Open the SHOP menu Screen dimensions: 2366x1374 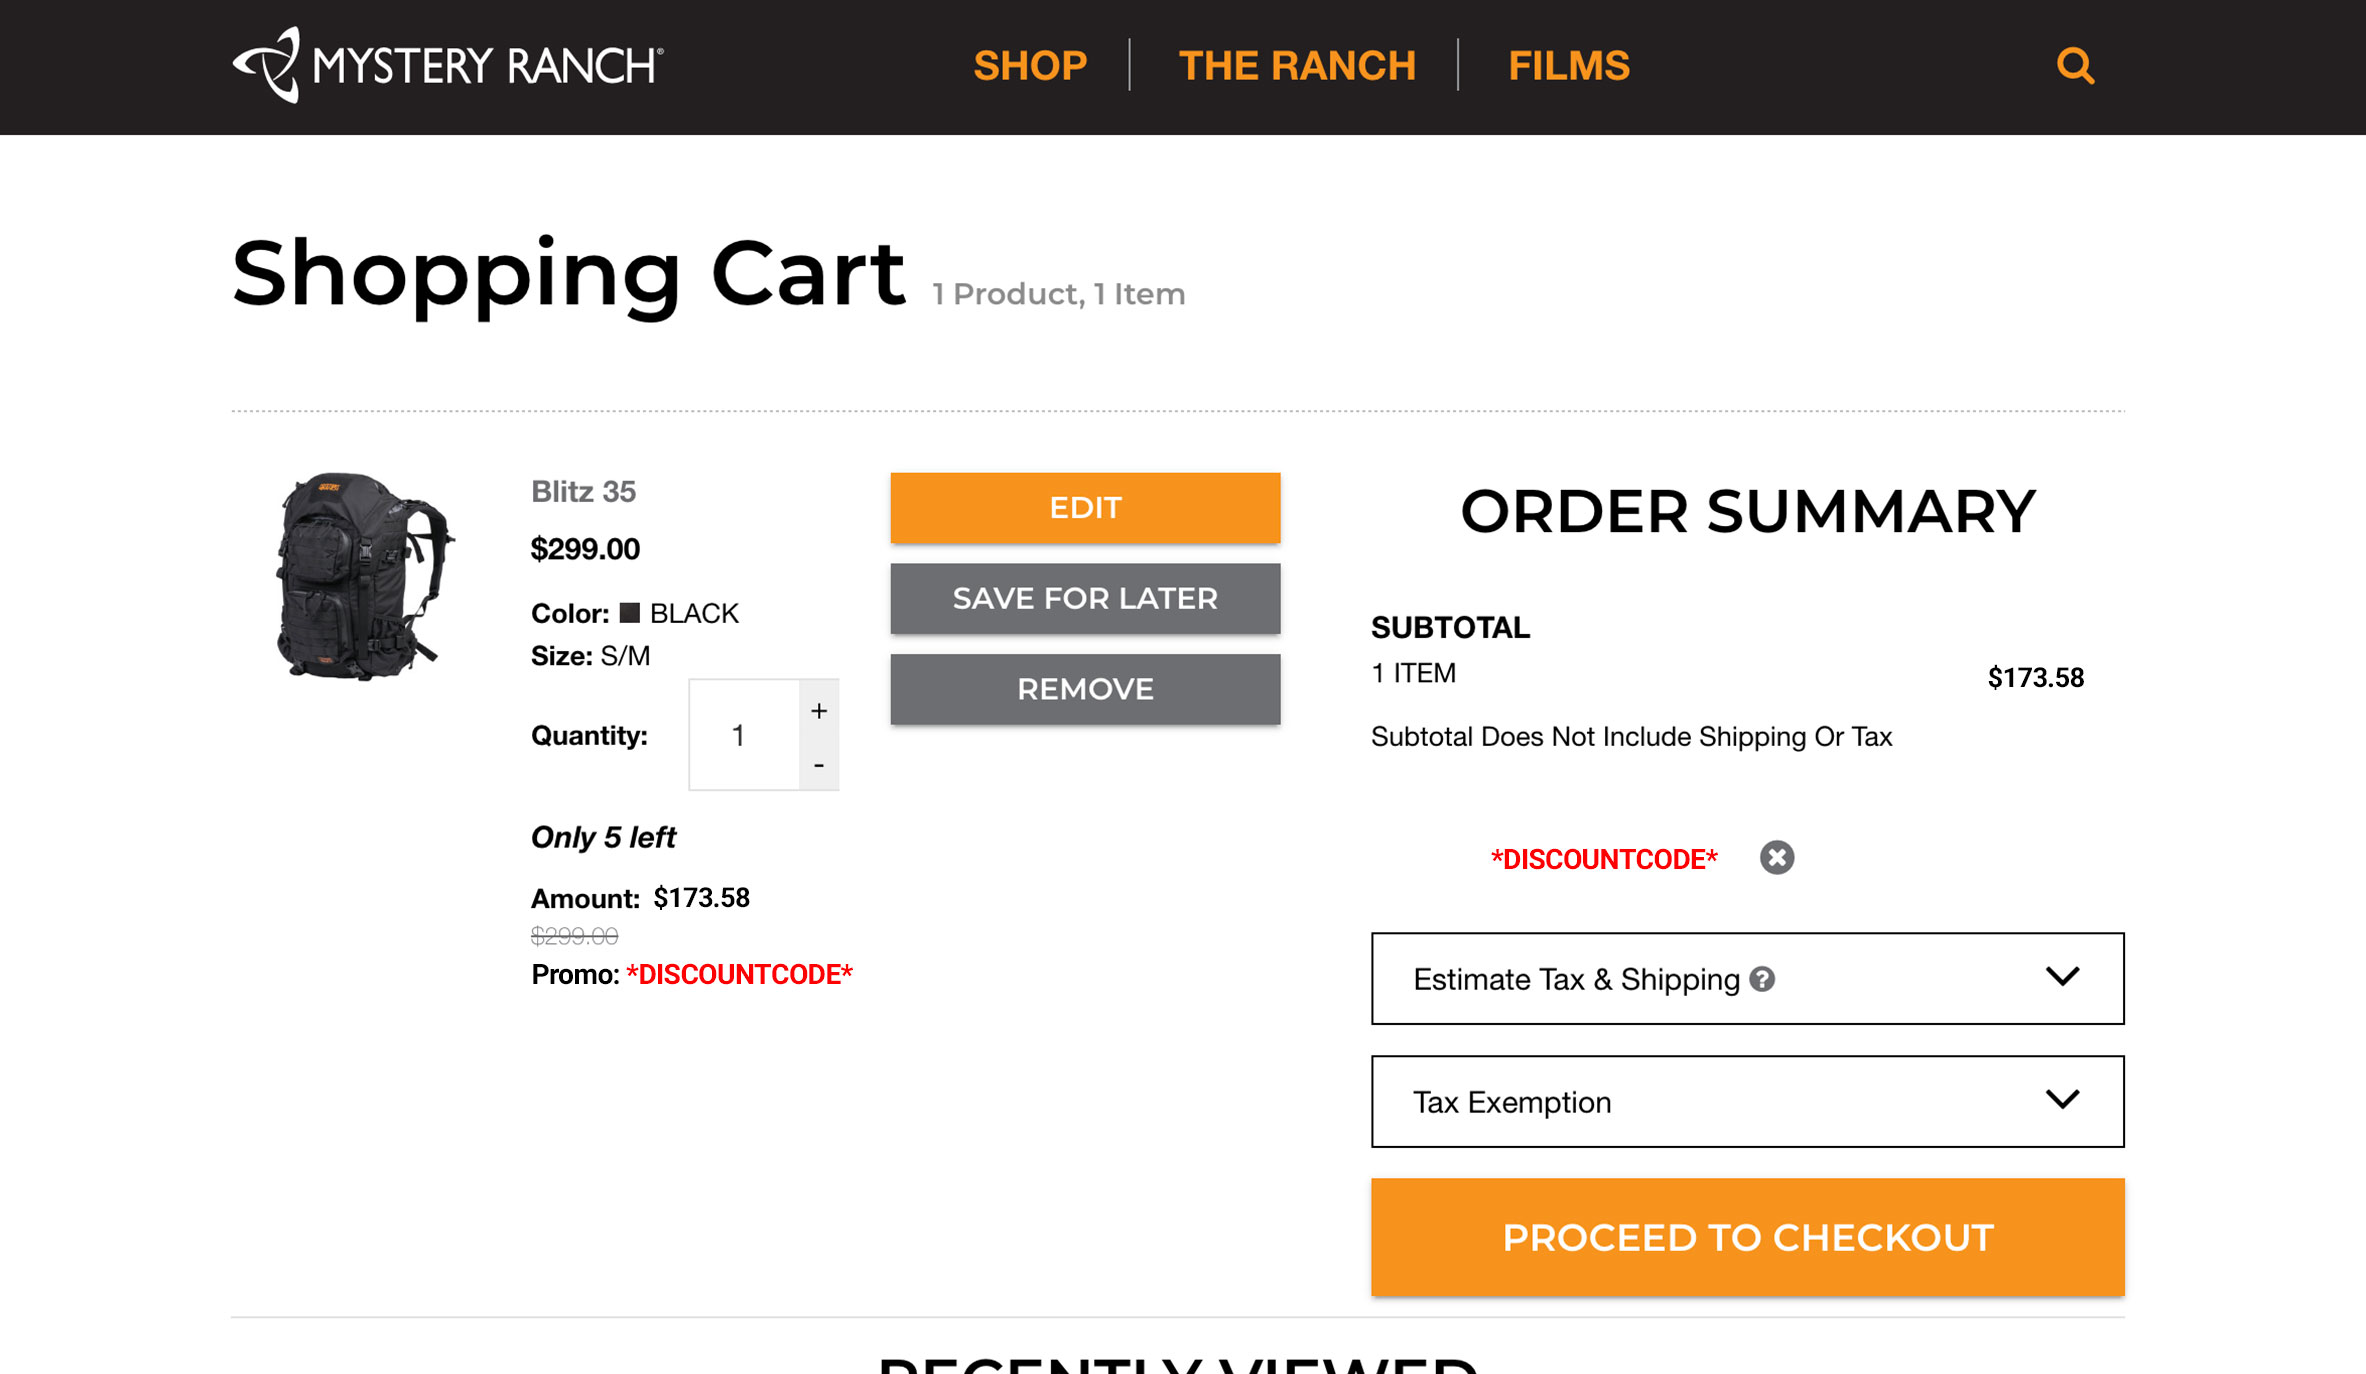coord(1030,65)
